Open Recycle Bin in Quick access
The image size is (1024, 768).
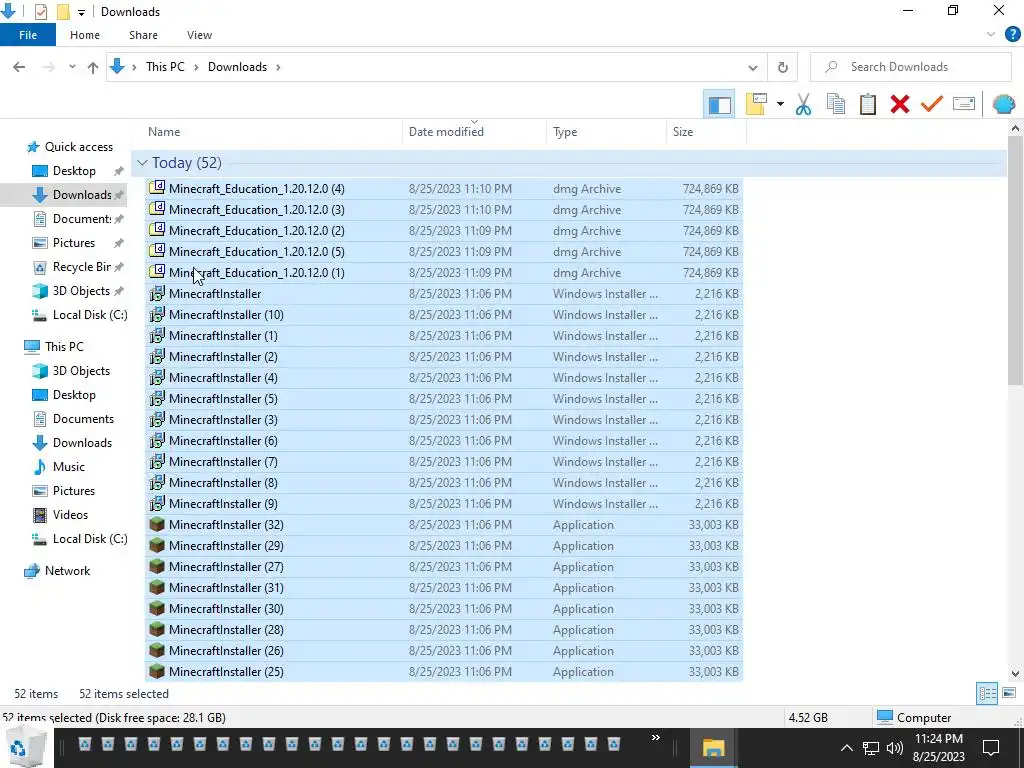coord(81,267)
